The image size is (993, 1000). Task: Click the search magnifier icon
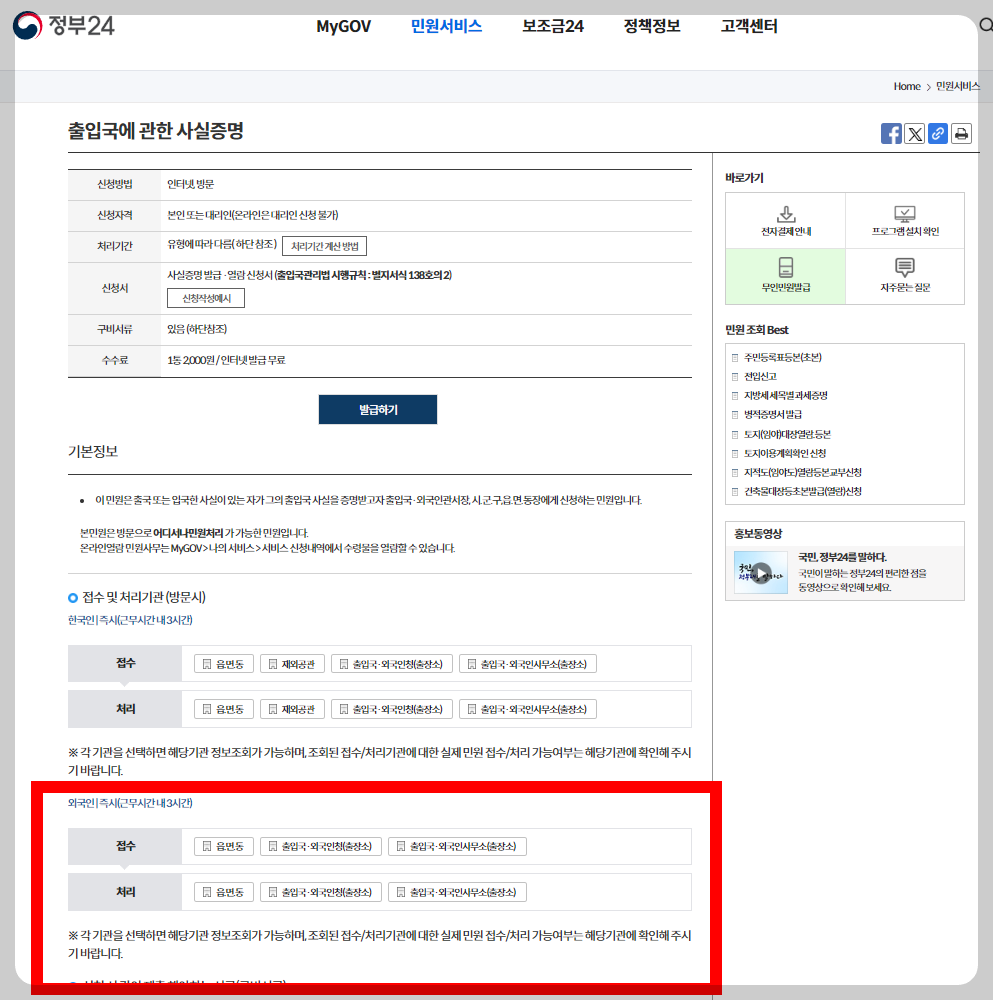985,26
